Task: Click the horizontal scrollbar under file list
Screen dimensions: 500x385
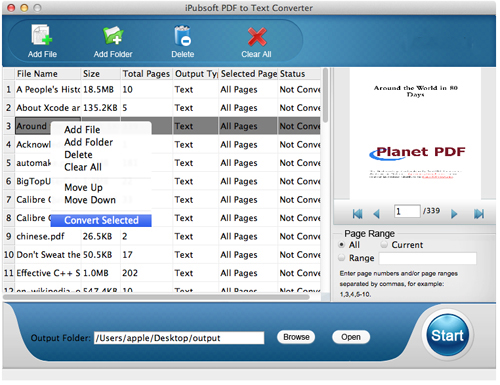Action: 157,297
